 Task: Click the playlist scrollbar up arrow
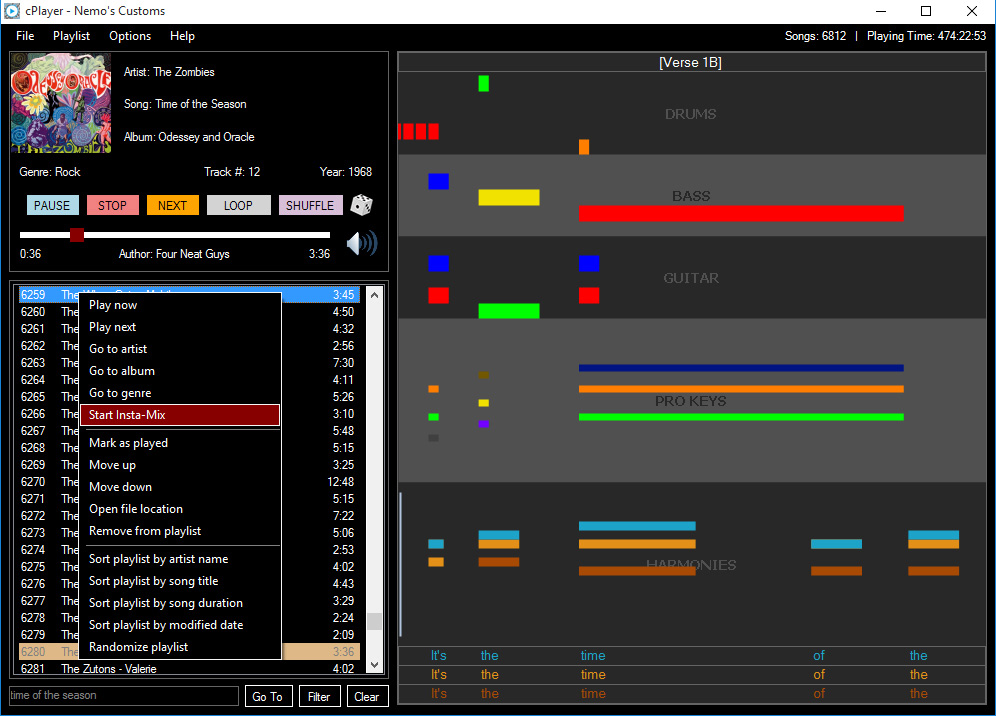tap(375, 295)
